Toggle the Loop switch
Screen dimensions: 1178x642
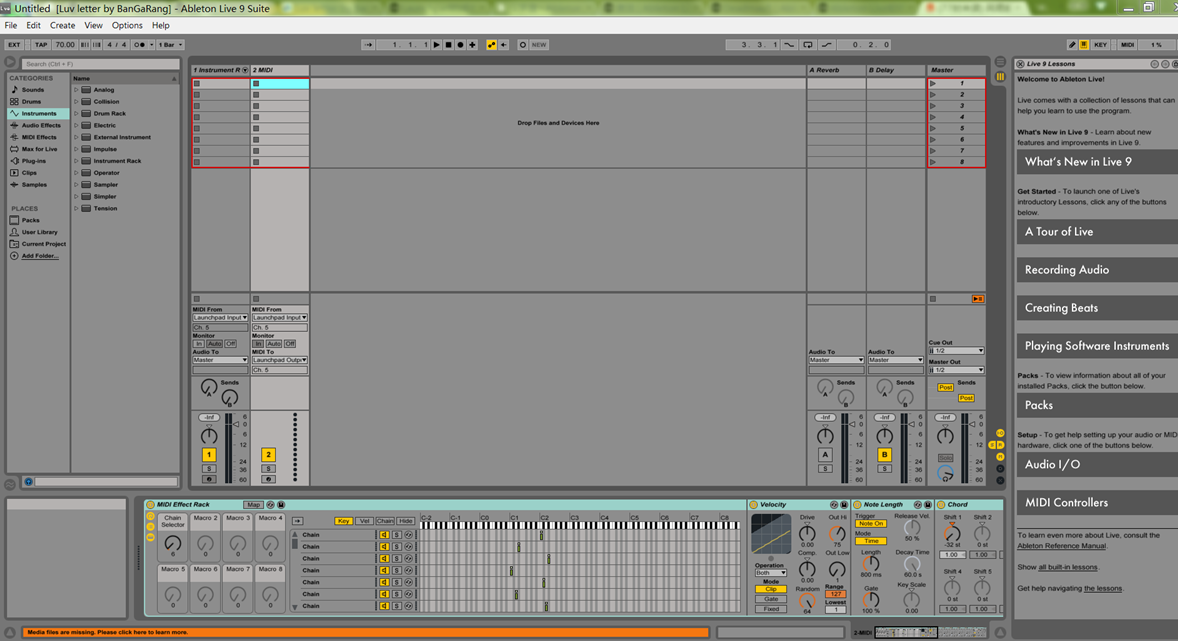coord(808,45)
